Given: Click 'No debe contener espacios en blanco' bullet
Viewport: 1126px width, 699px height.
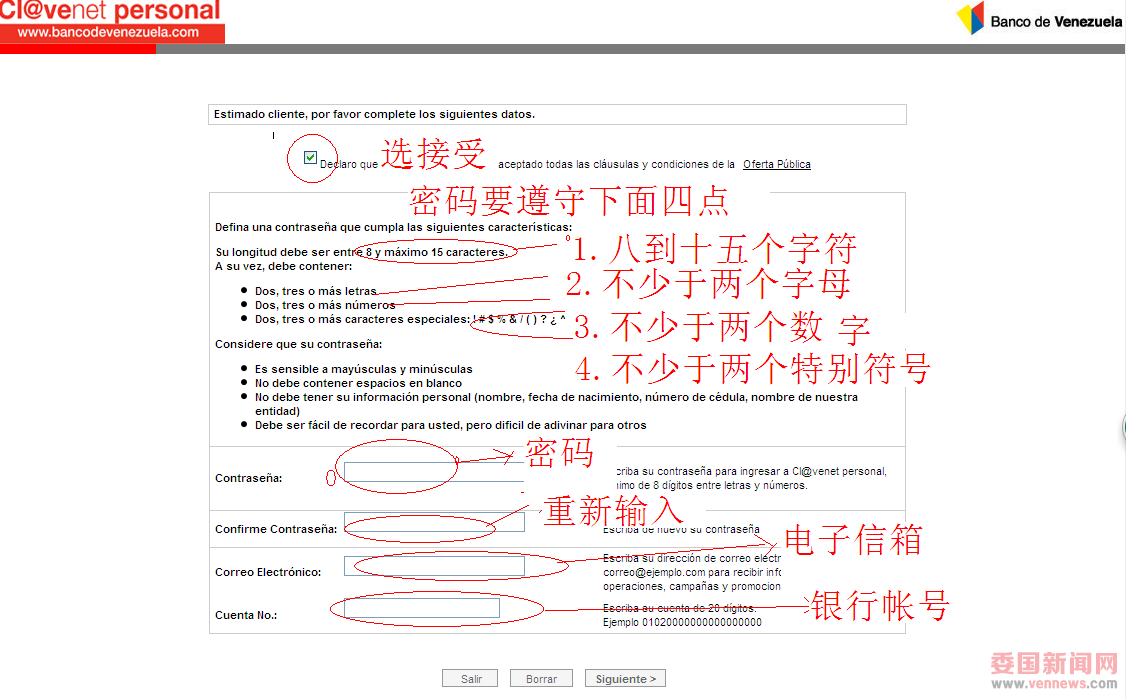Looking at the screenshot, I should [x=358, y=384].
